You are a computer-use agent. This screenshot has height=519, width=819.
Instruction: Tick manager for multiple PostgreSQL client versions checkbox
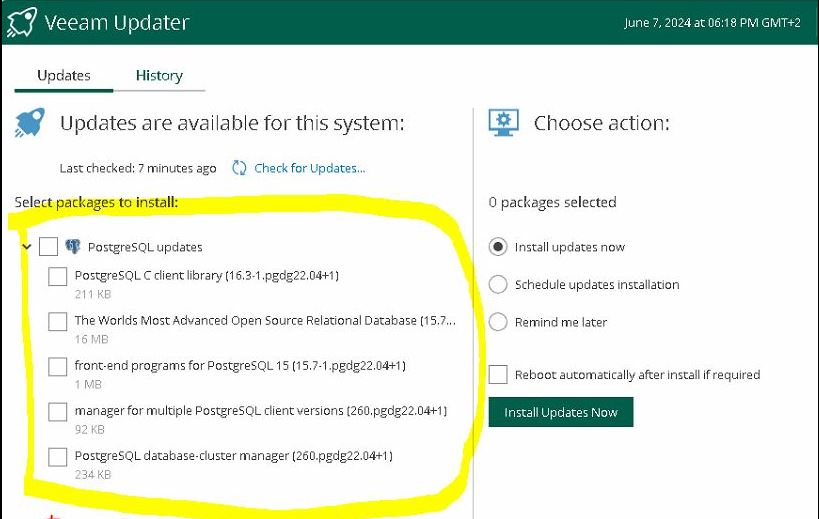click(57, 412)
